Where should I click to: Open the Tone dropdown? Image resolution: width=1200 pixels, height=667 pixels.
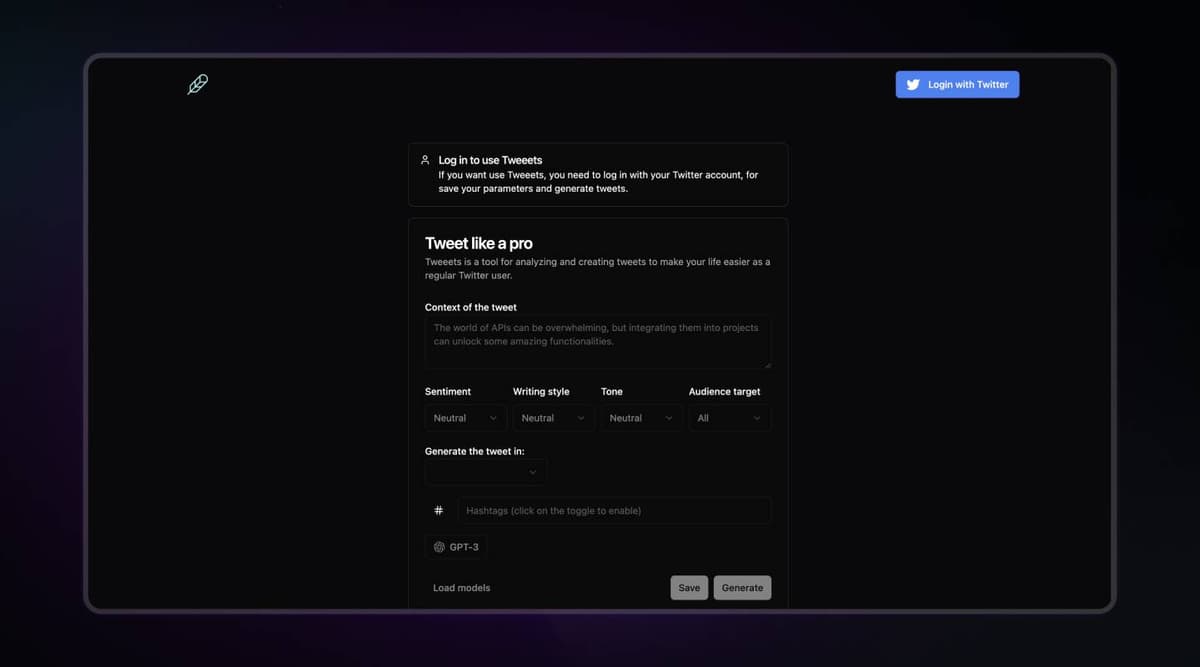point(641,417)
